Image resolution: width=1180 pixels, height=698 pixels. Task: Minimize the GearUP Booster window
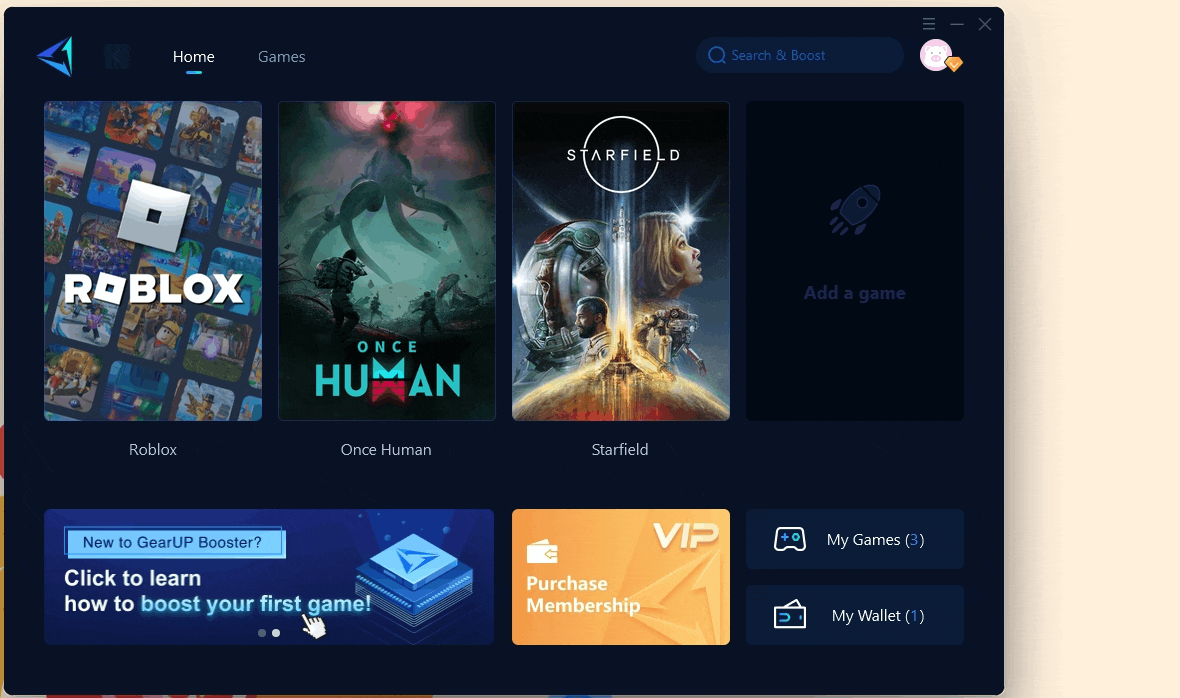[x=956, y=24]
